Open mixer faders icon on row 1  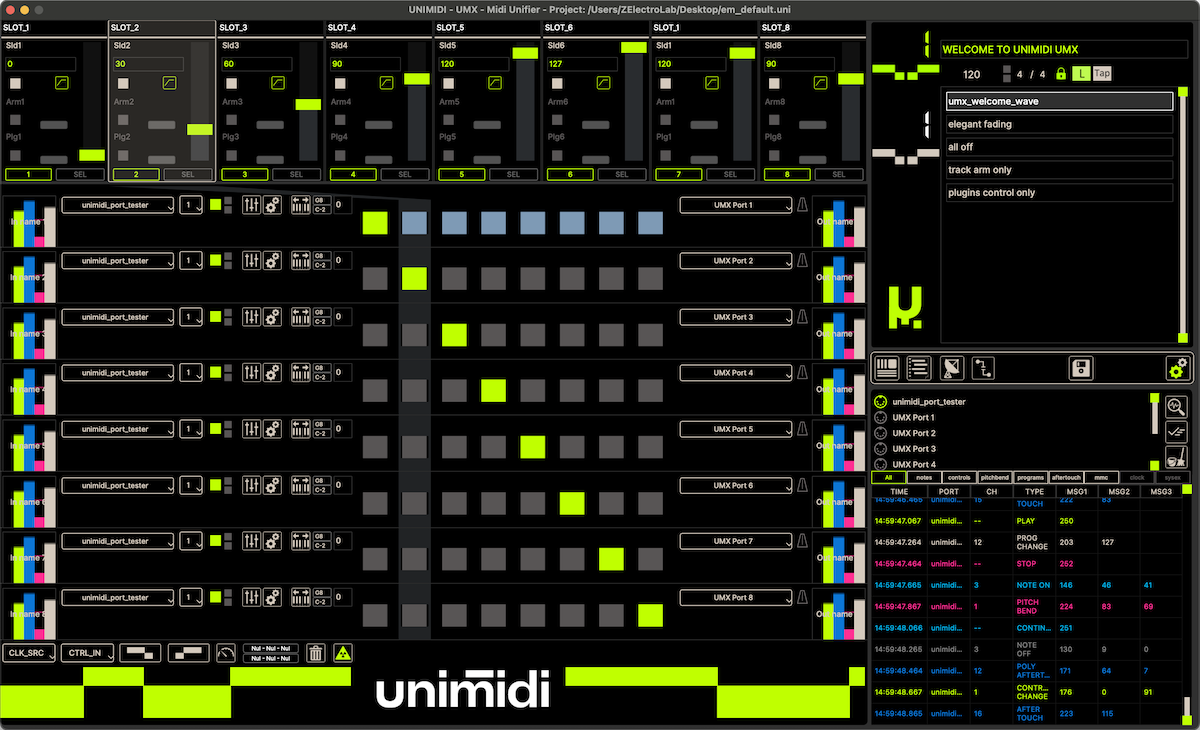(x=252, y=205)
